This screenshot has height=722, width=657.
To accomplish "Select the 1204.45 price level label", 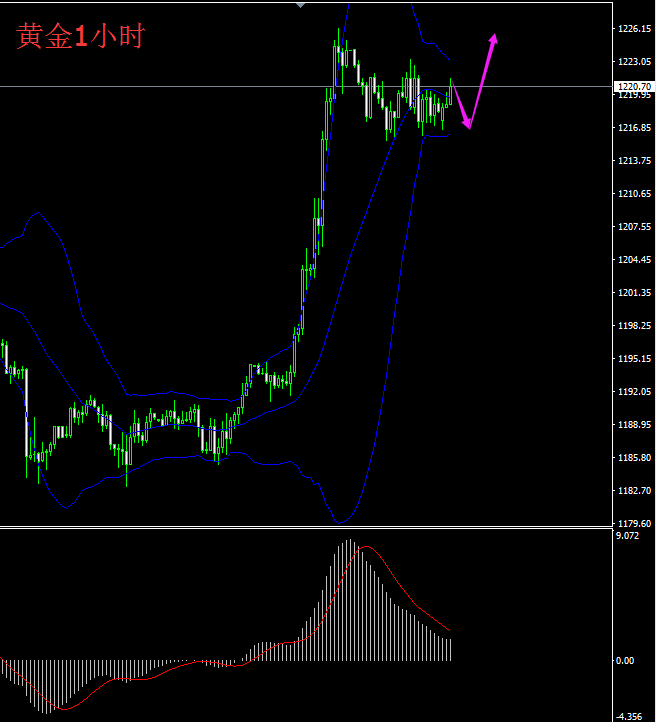I will [x=634, y=260].
